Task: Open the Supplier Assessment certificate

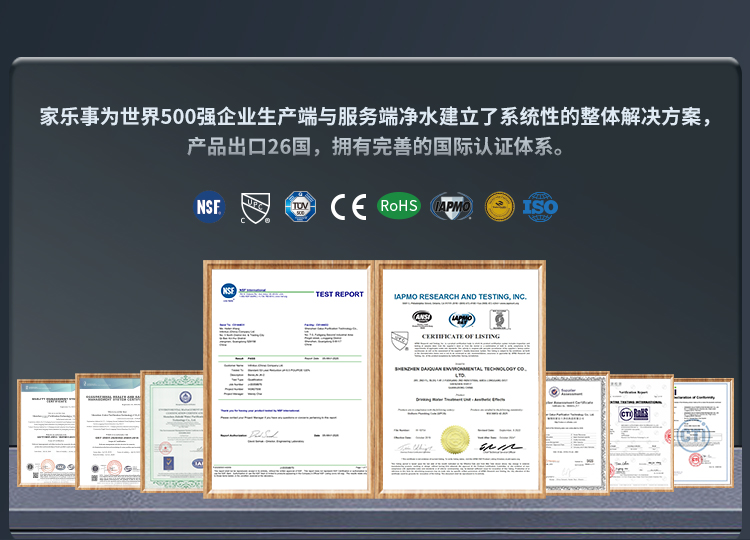Action: coord(577,433)
